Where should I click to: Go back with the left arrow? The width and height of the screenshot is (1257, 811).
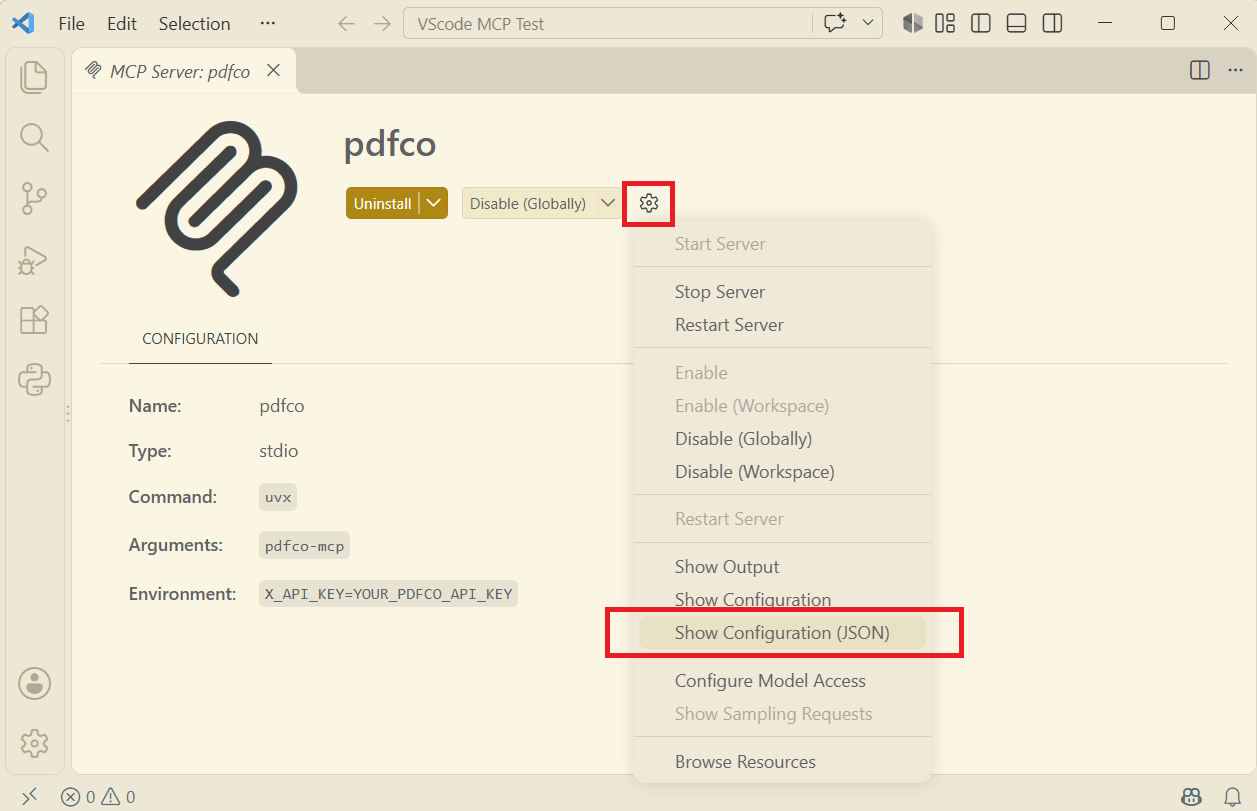click(x=346, y=23)
